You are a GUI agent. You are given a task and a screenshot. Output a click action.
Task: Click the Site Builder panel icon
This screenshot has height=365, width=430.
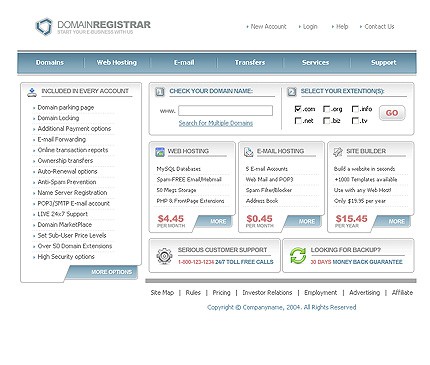(338, 152)
